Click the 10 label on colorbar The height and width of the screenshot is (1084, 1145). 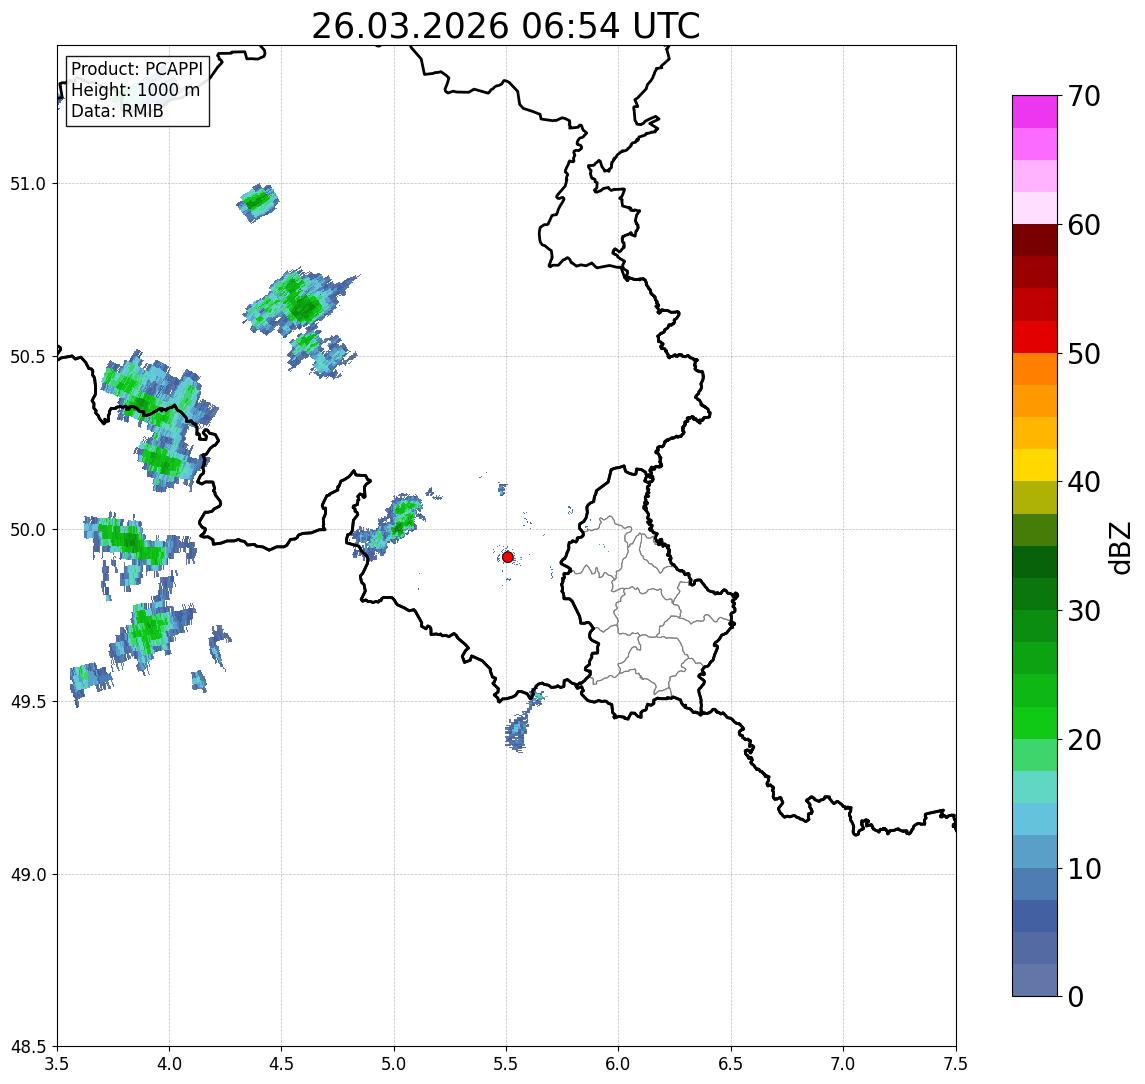point(1084,868)
